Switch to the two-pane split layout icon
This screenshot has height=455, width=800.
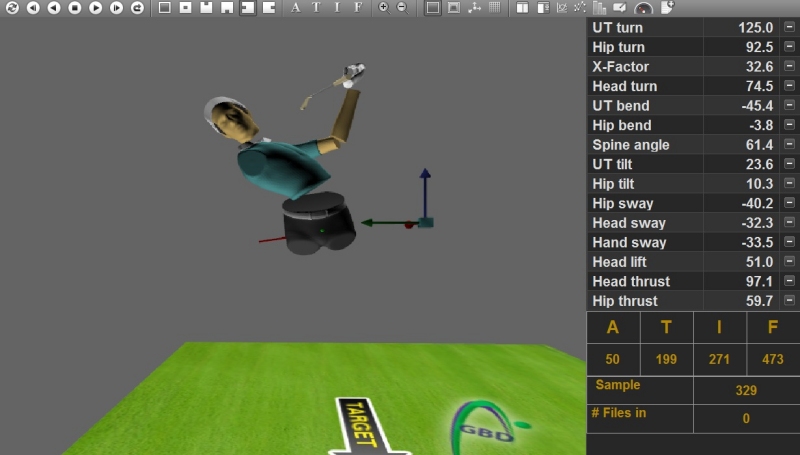(x=522, y=8)
